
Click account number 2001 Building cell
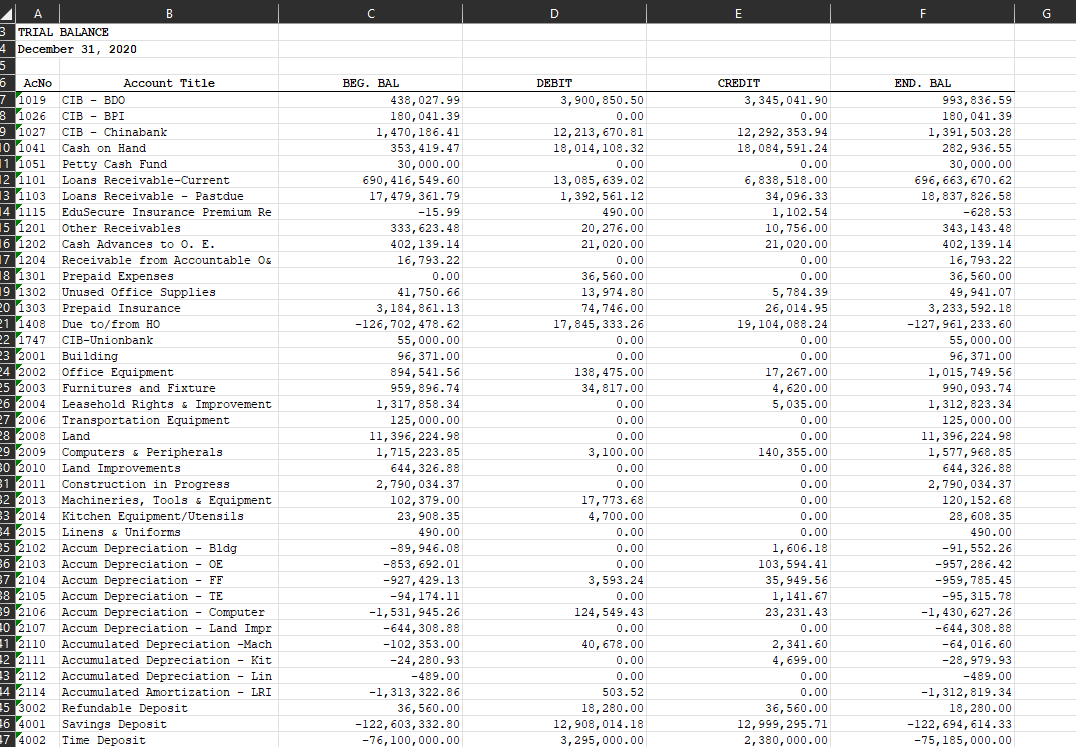tap(38, 356)
